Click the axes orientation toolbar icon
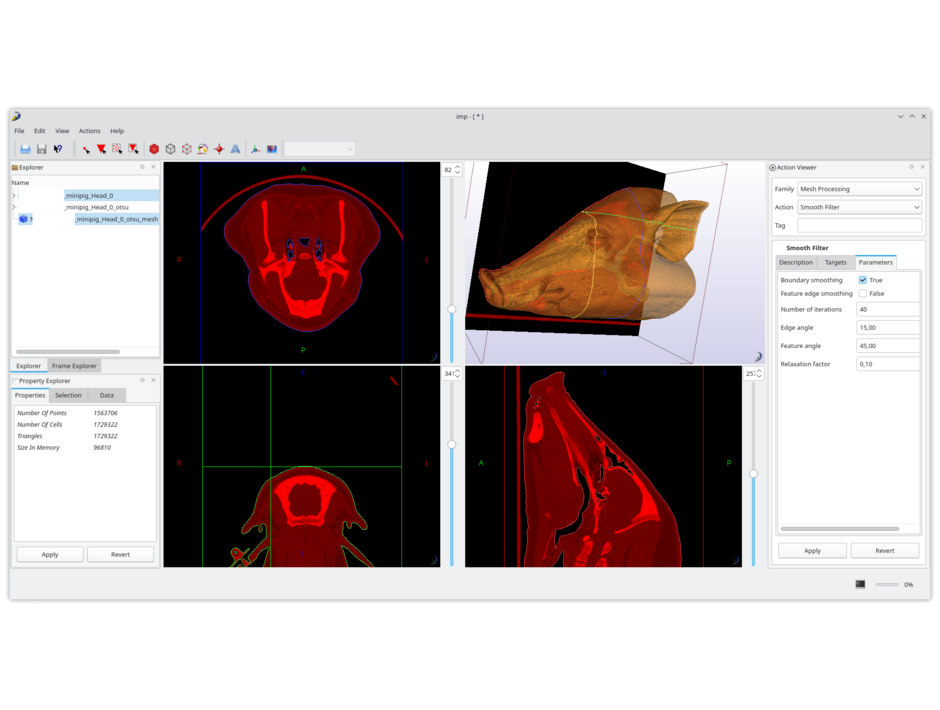This screenshot has height=710, width=940. (x=254, y=148)
